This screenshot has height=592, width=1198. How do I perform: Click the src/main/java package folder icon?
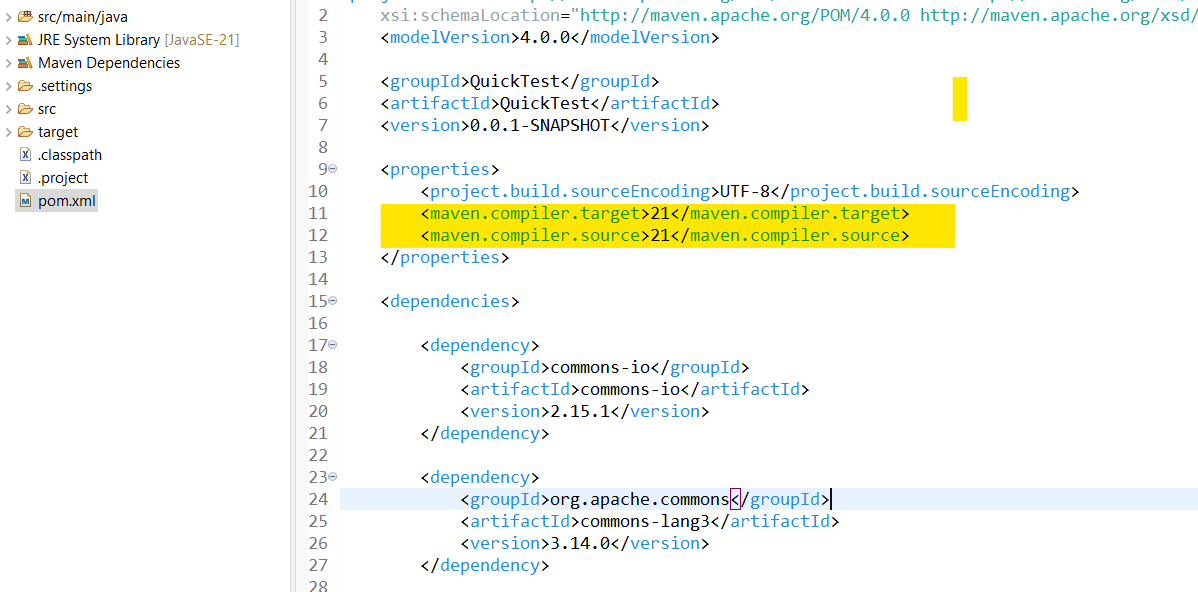point(25,17)
